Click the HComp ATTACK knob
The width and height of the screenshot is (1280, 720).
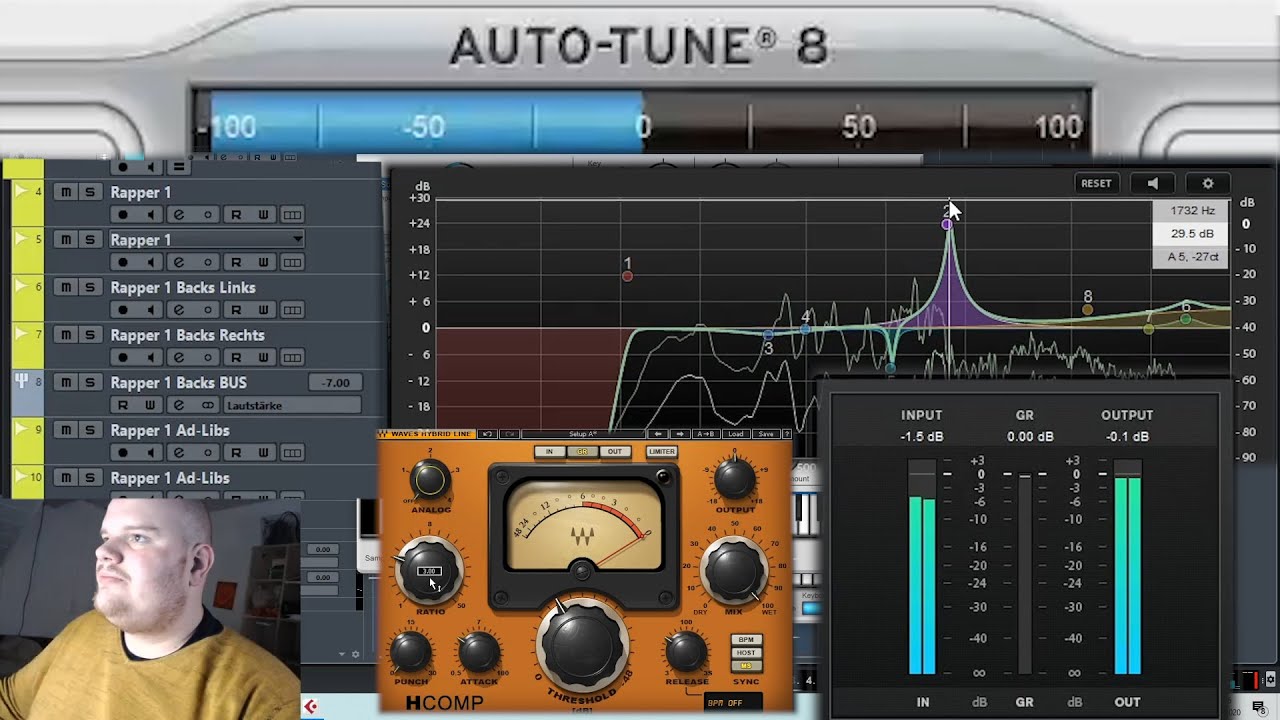pyautogui.click(x=479, y=652)
